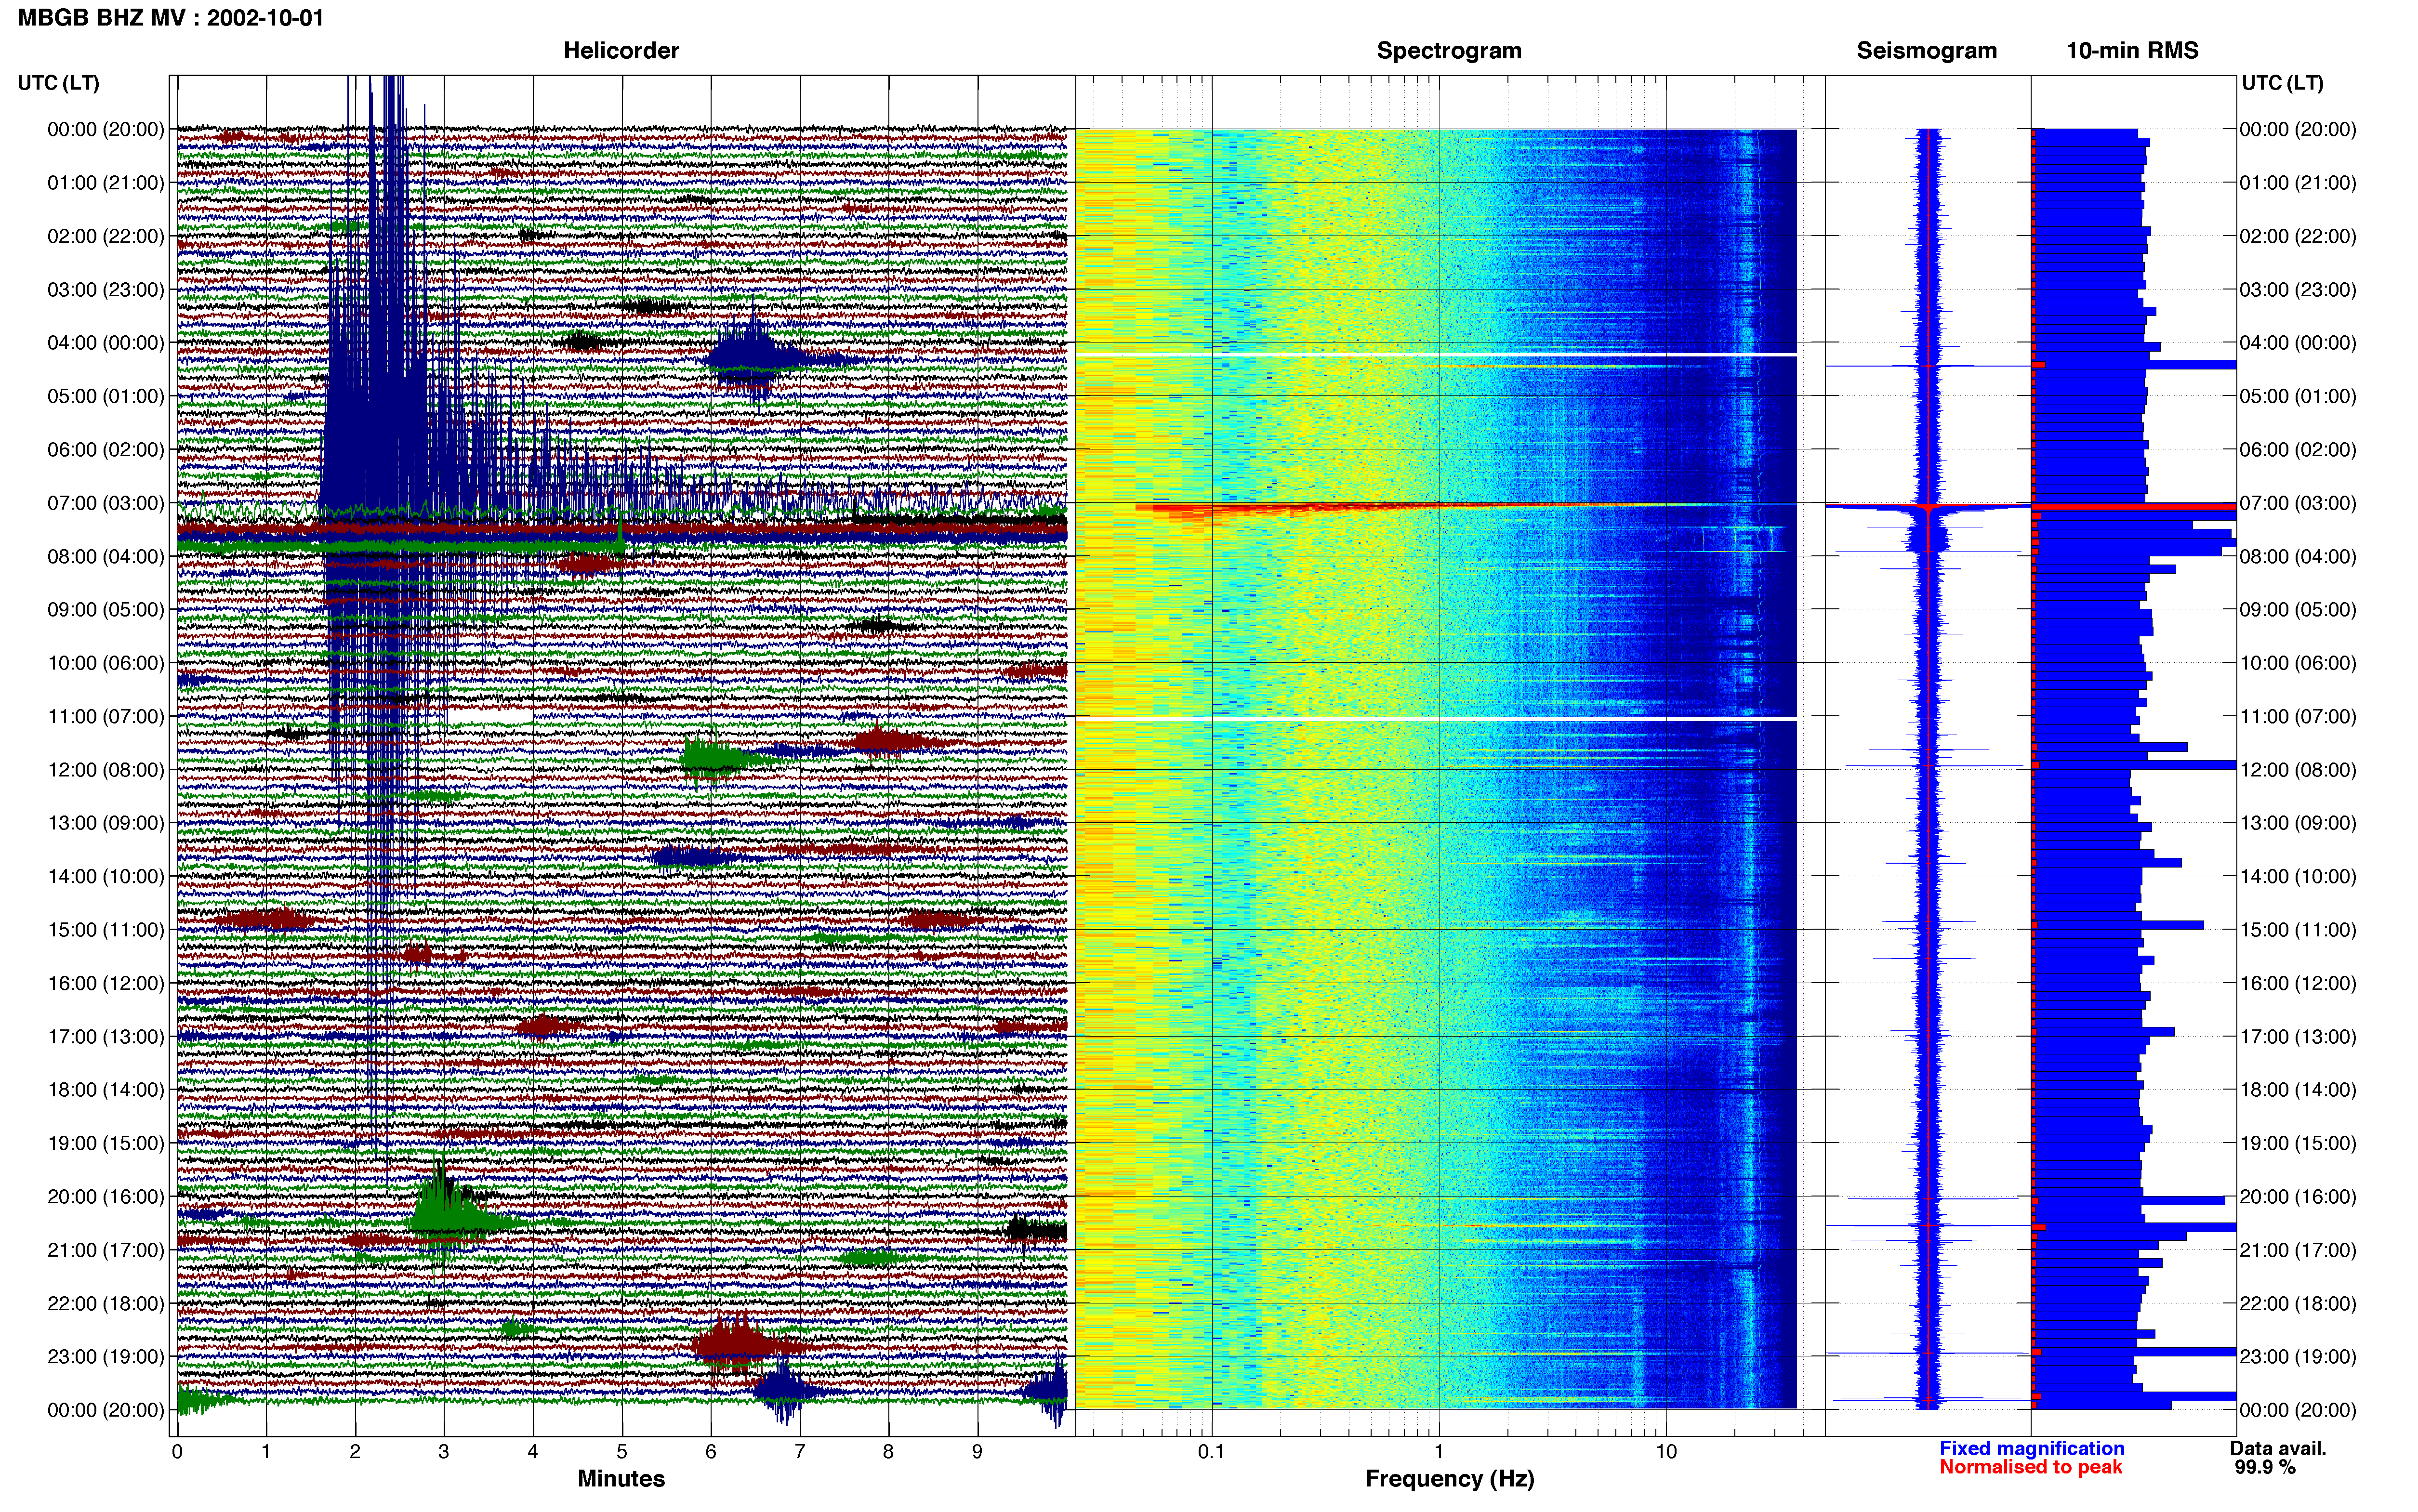This screenshot has height=1512, width=2418.
Task: Click the '99.9 %' data availability value
Action: click(2265, 1467)
